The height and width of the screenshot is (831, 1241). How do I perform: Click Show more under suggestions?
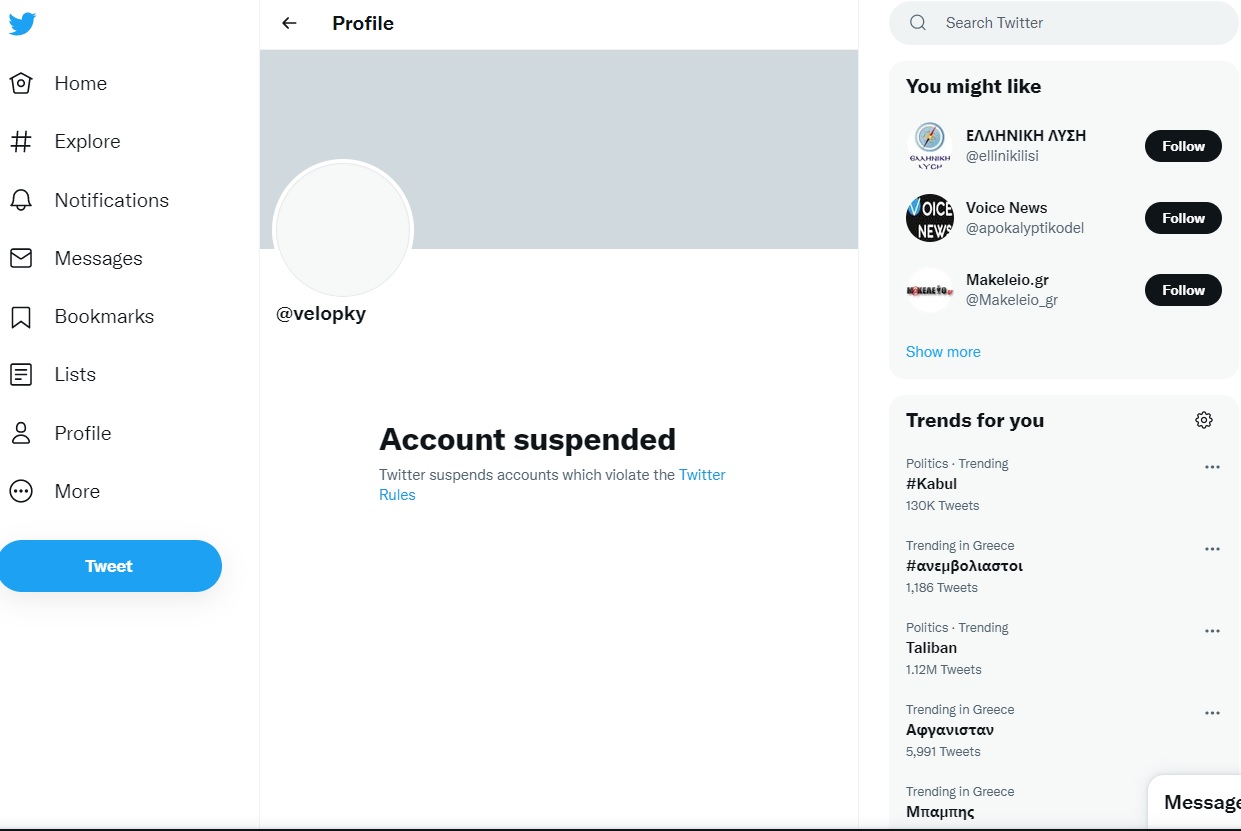(943, 352)
